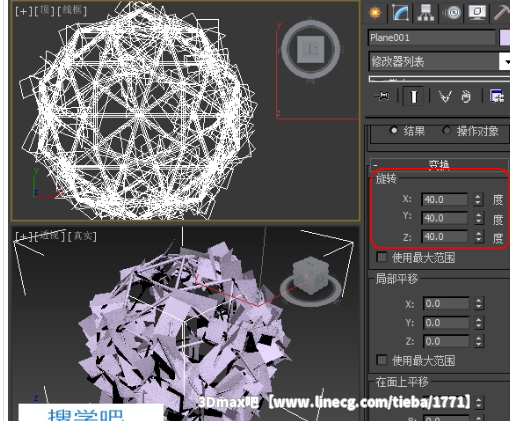The height and width of the screenshot is (421, 510).
Task: Click the 局部平移 Y value field
Action: point(446,322)
